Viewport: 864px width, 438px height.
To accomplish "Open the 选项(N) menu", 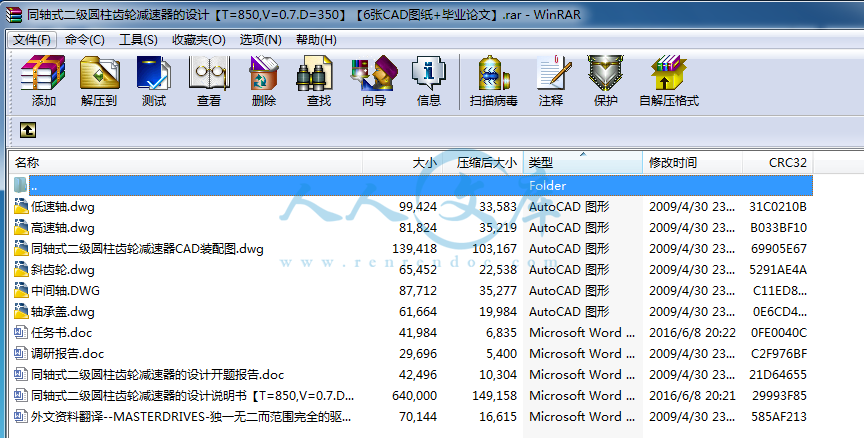I will click(x=261, y=40).
